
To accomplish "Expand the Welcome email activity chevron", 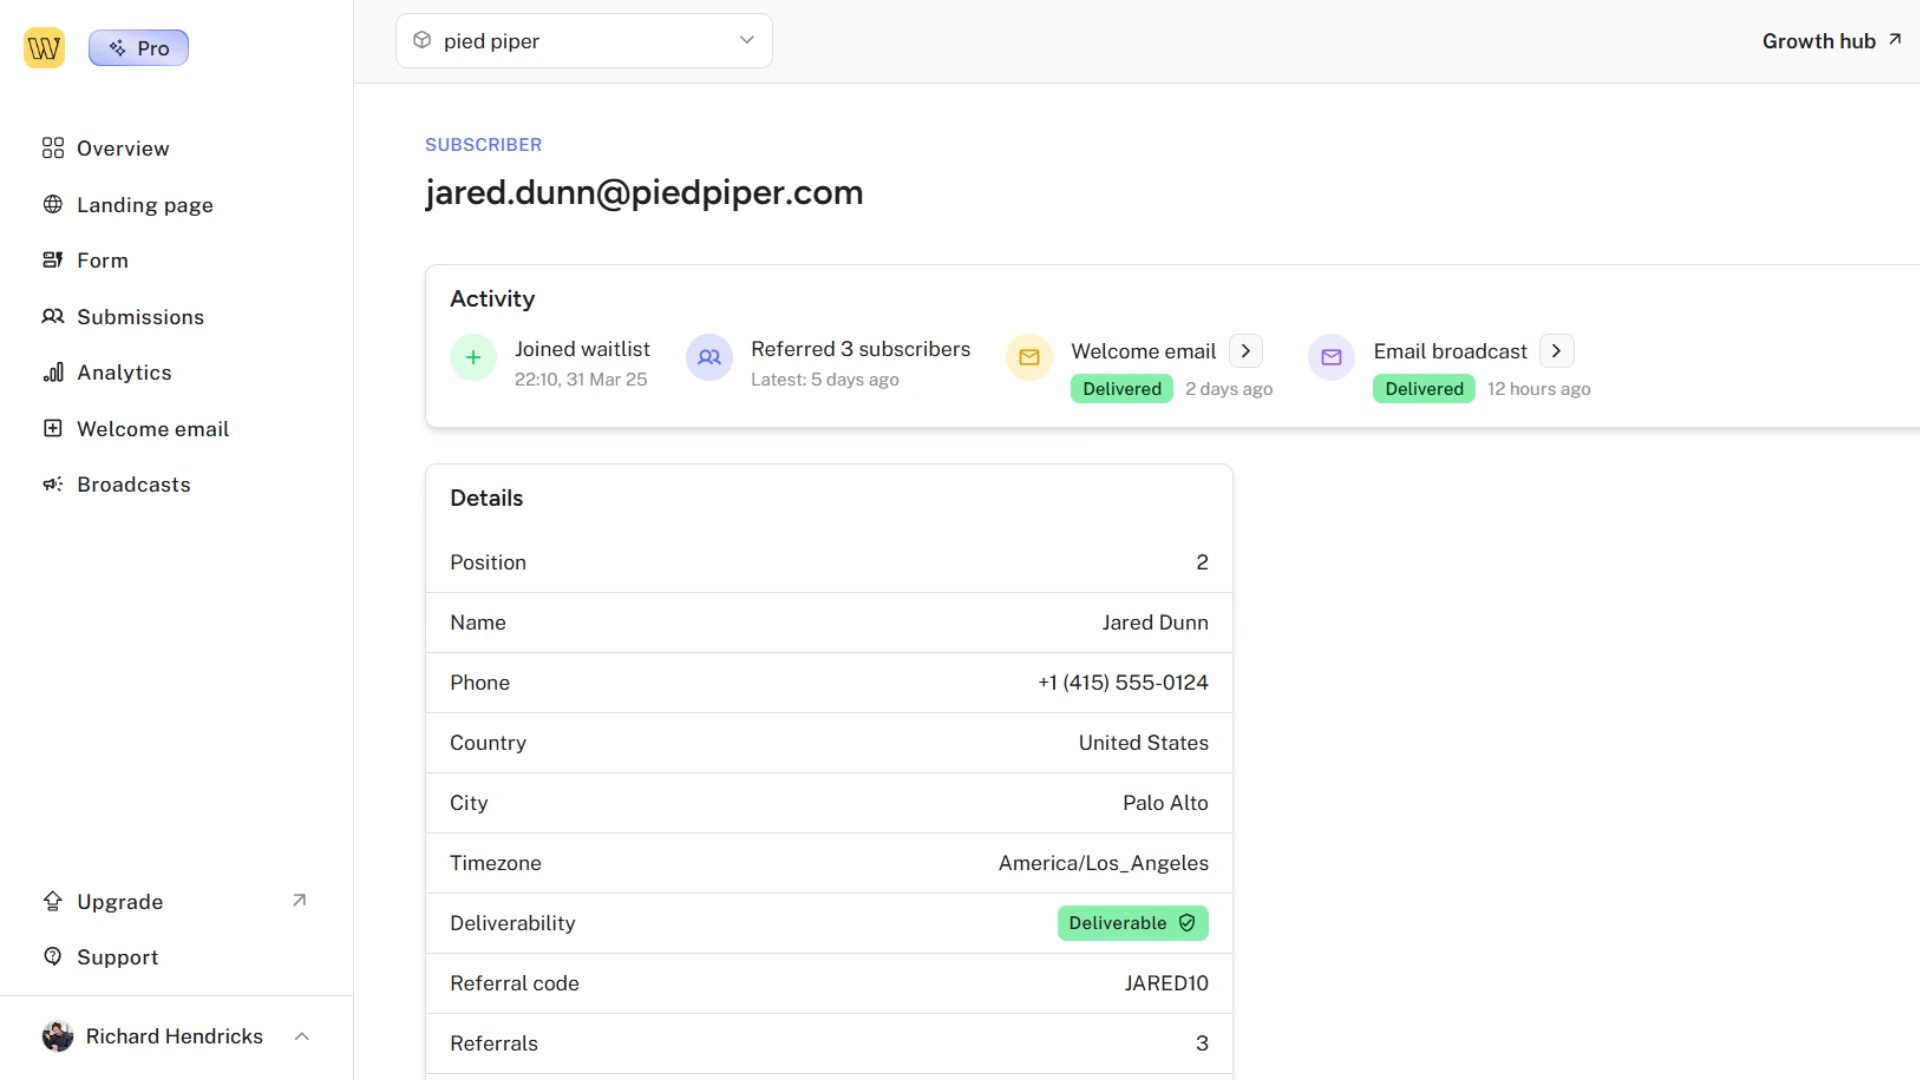I will (x=1245, y=350).
